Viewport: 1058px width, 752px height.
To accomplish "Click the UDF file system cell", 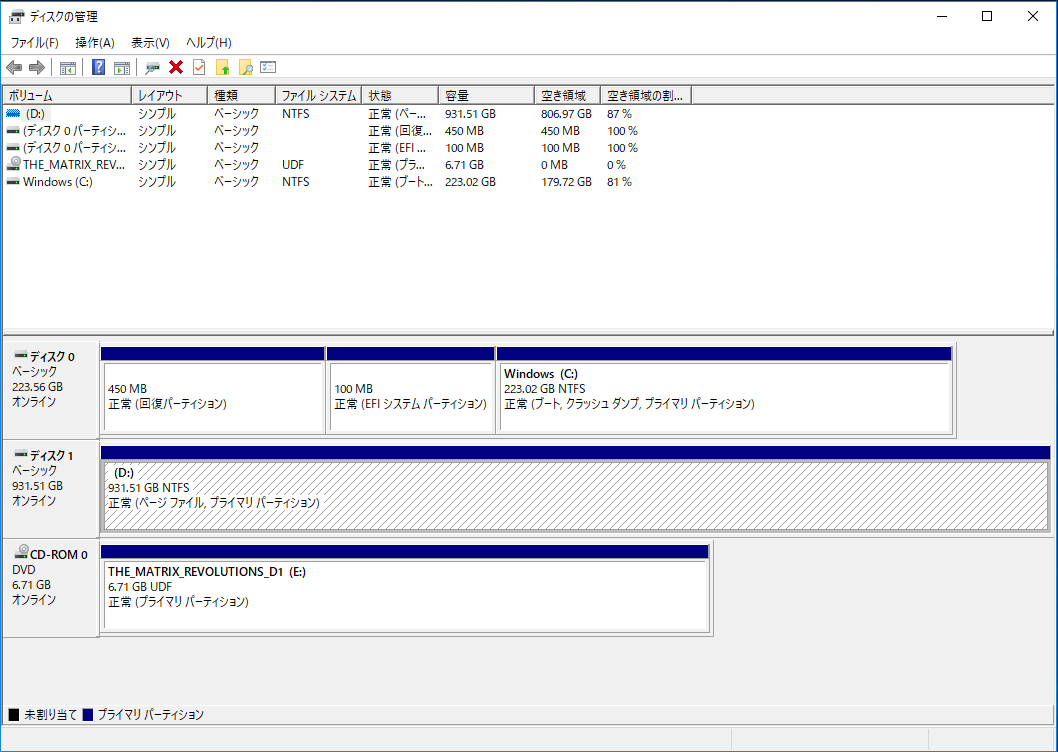I will tap(293, 165).
